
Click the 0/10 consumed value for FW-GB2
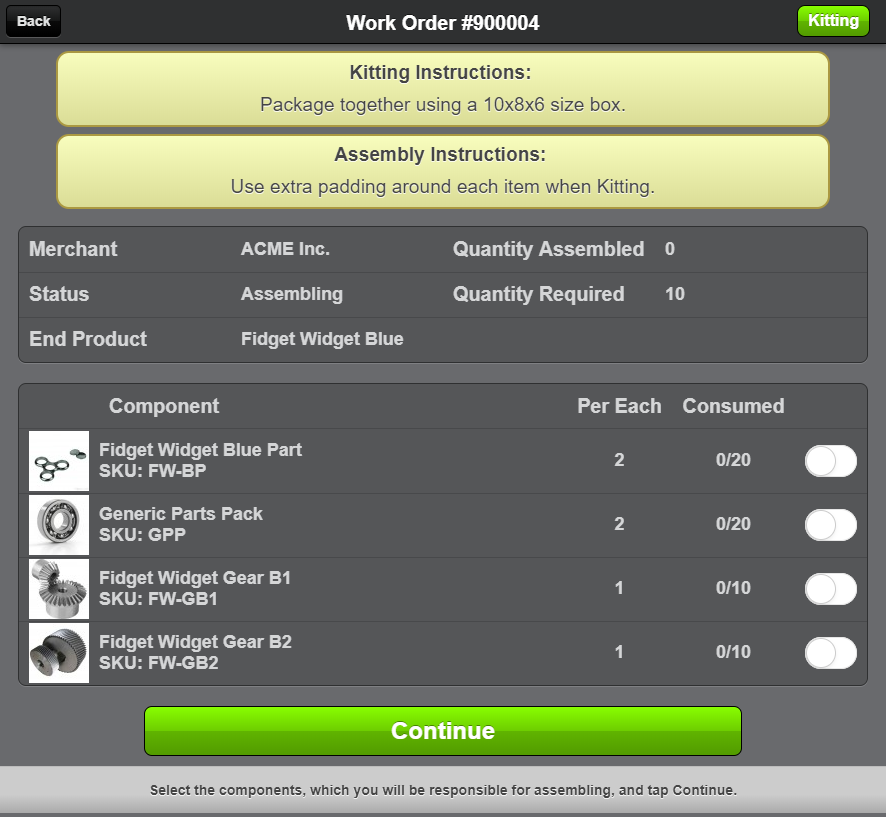733,651
